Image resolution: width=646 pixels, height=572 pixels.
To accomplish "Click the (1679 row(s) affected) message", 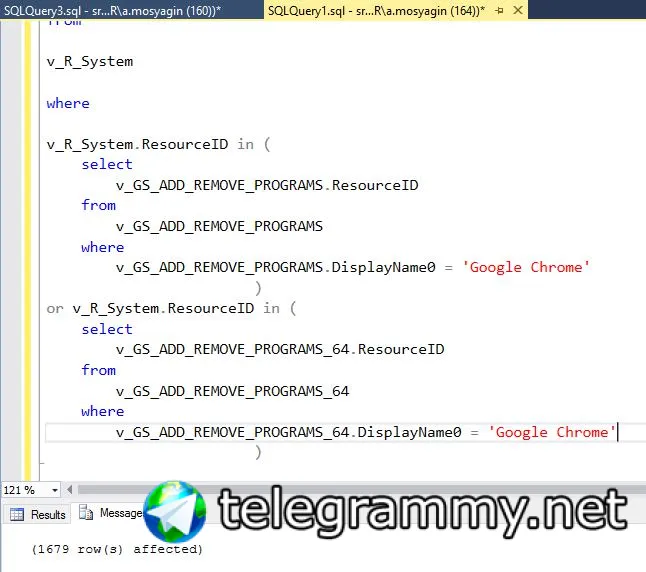I will click(117, 549).
